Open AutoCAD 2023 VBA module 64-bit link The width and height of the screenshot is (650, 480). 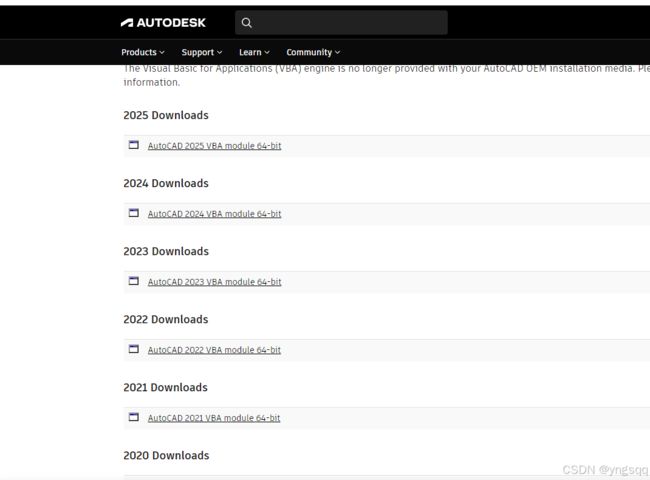214,282
